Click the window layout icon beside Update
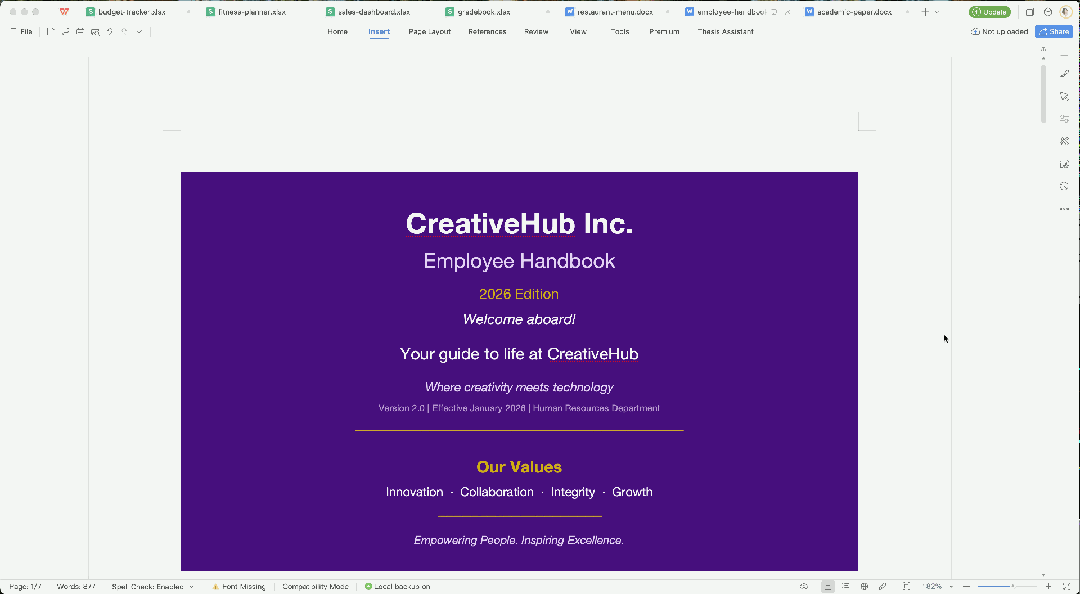Viewport: 1080px width, 594px height. coord(1030,12)
